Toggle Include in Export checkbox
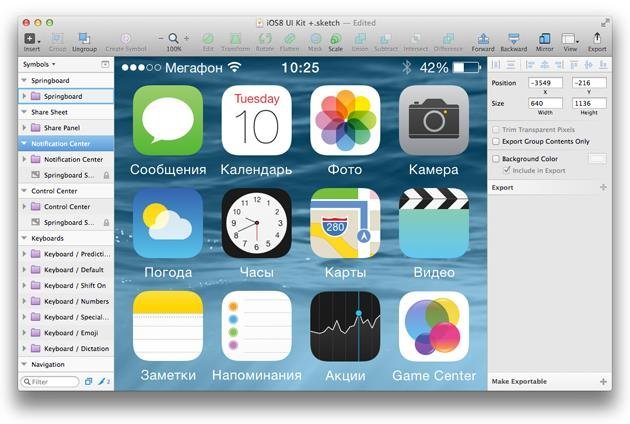630x424 pixels. tap(507, 170)
